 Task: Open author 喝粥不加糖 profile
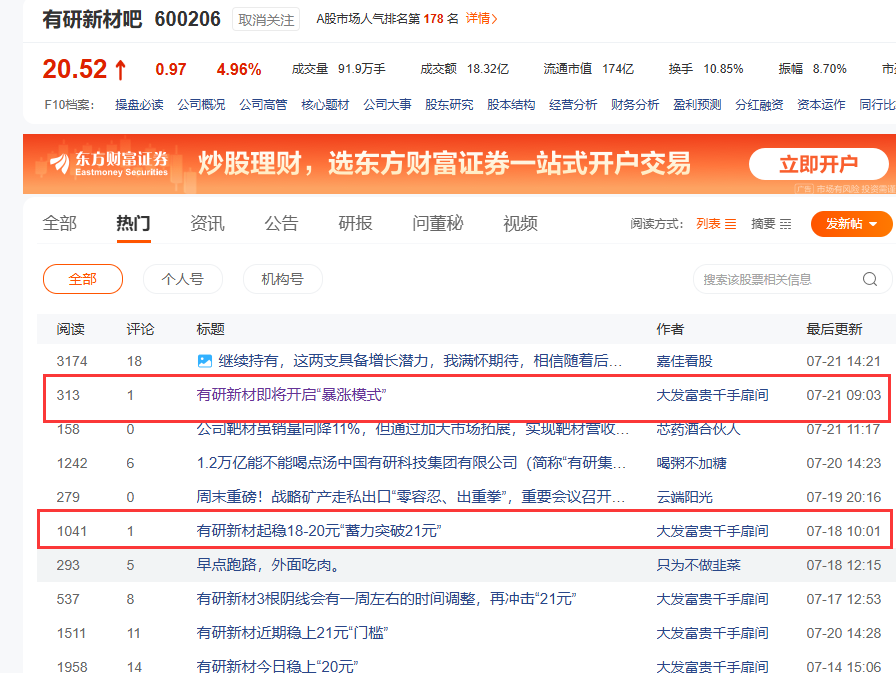(691, 463)
